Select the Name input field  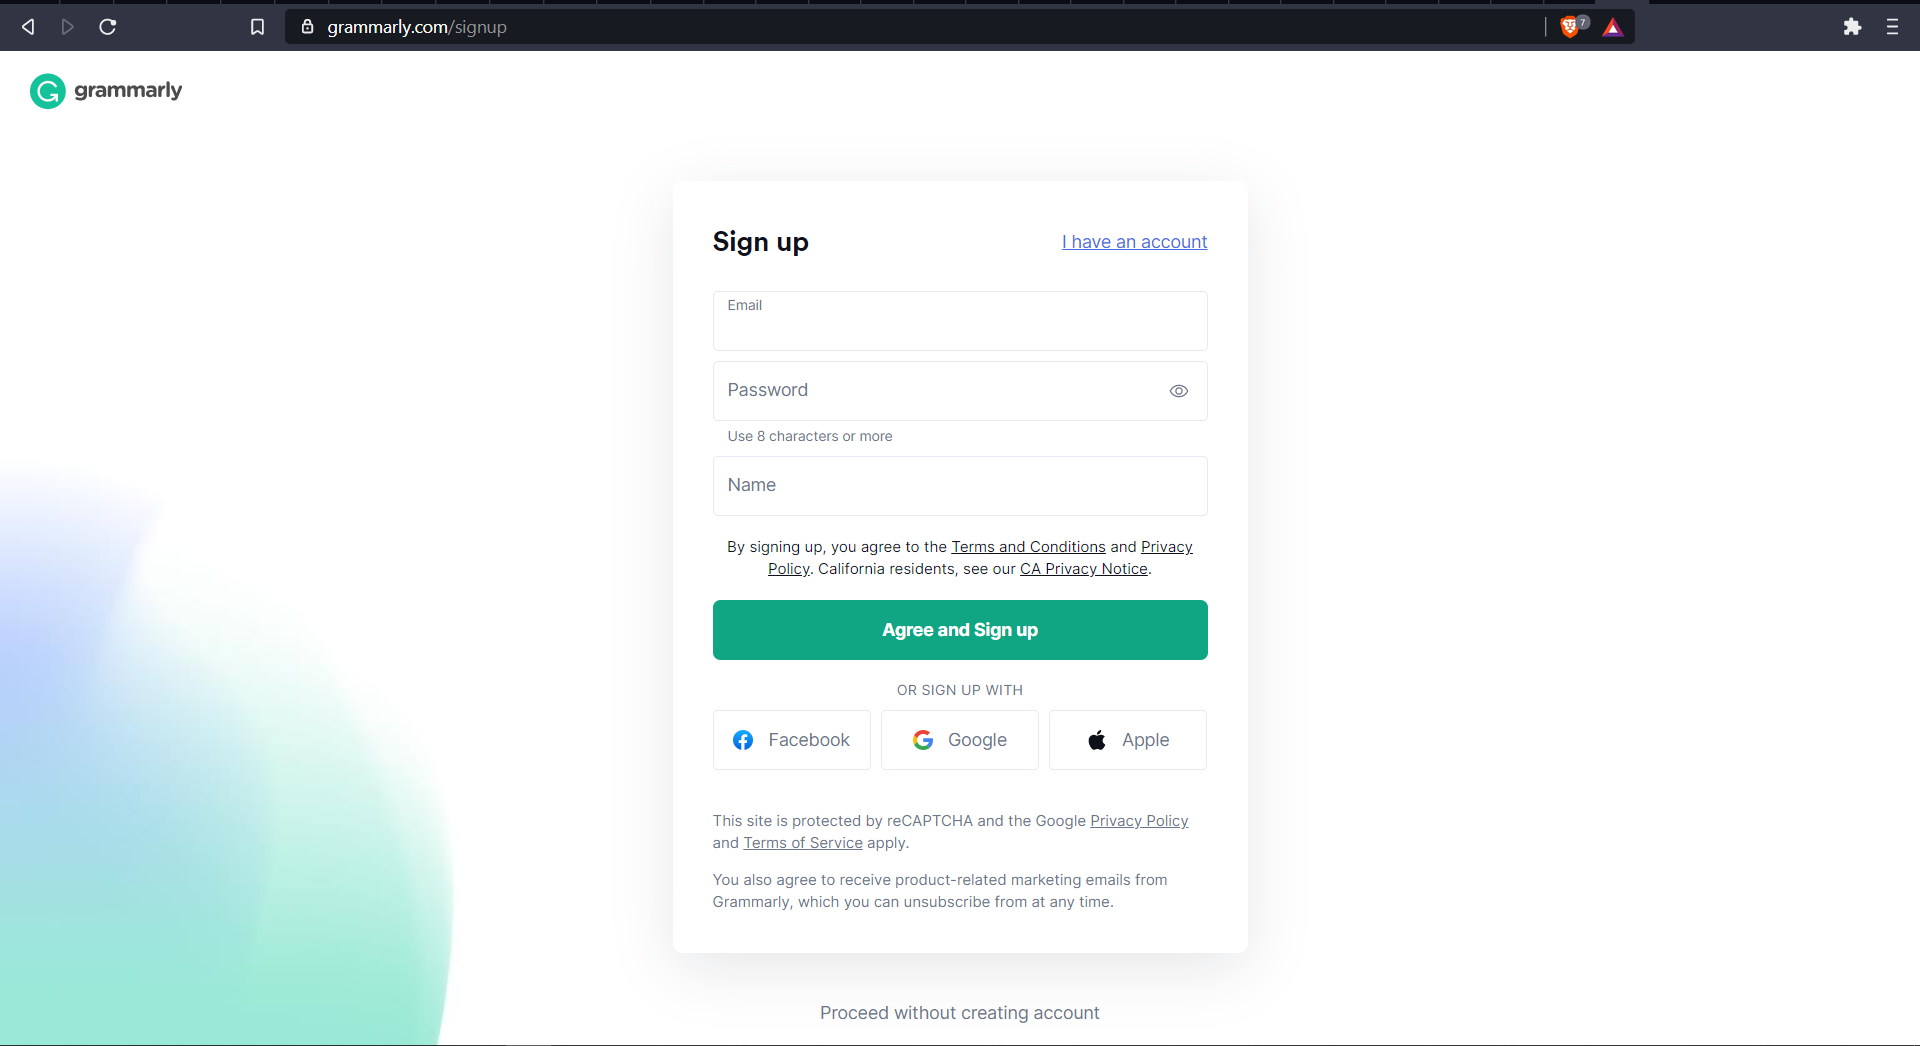960,486
